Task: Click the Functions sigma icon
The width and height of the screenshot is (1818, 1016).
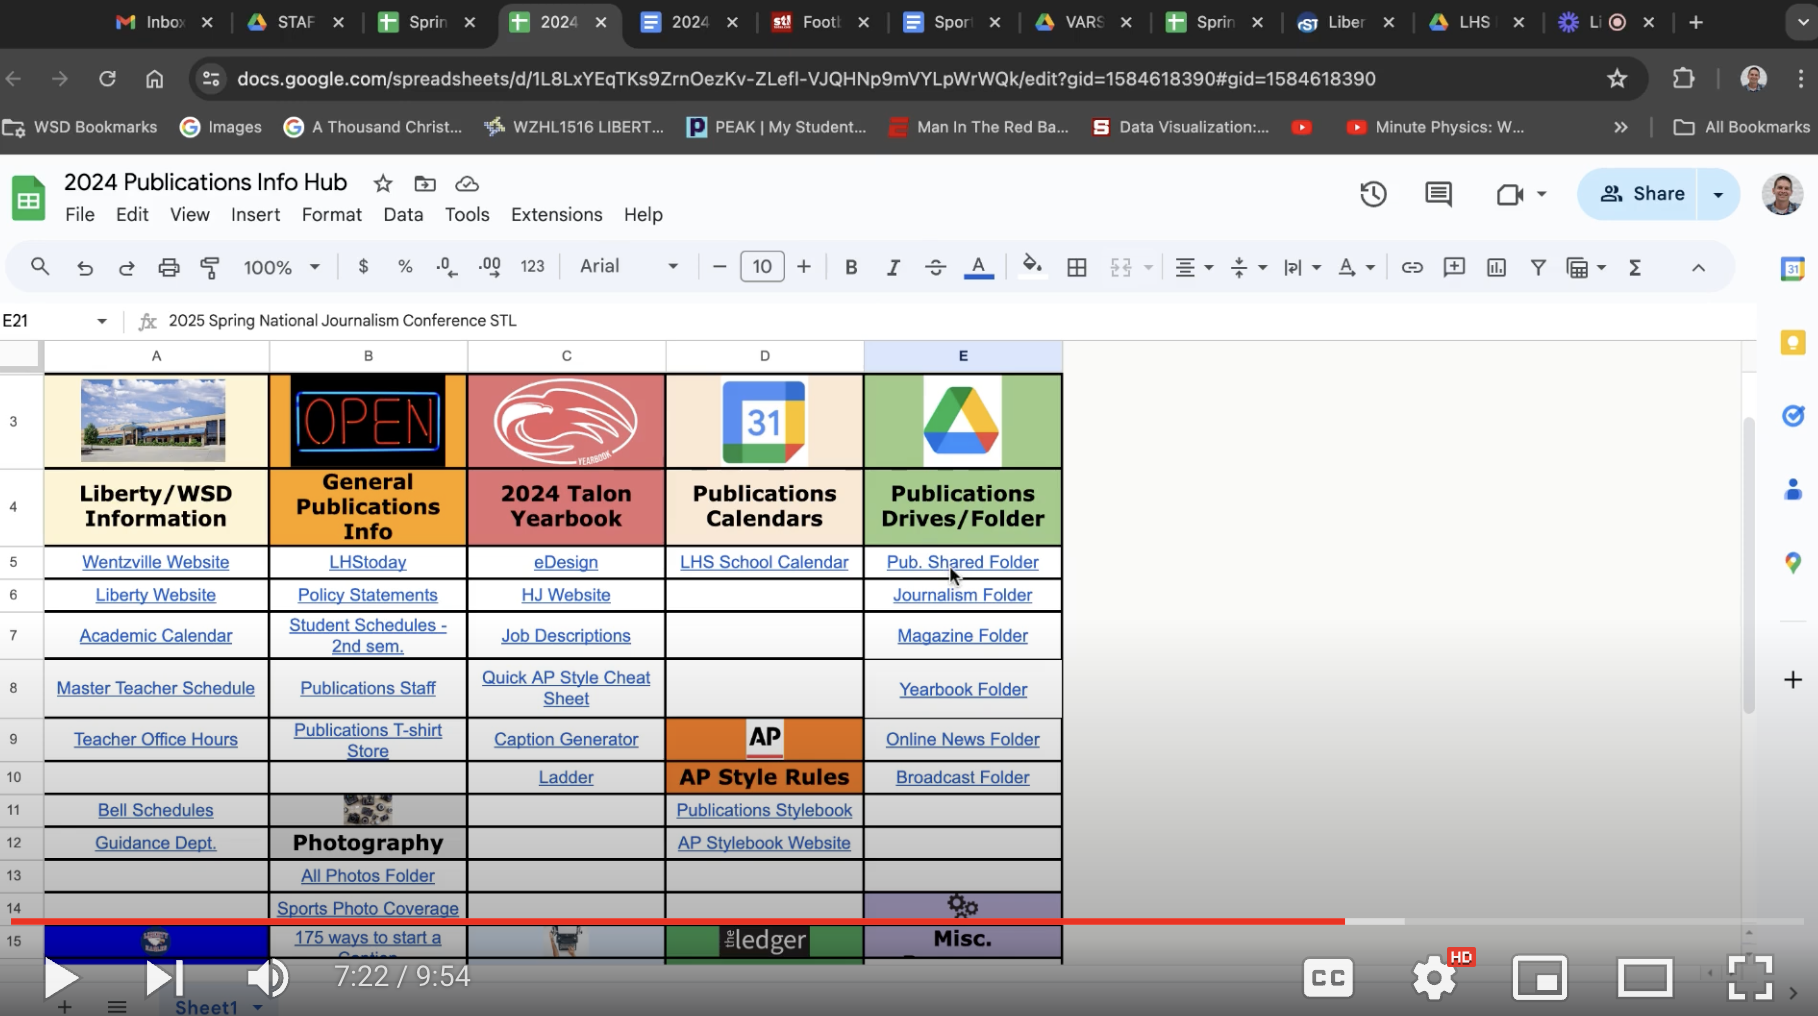Action: [1634, 267]
